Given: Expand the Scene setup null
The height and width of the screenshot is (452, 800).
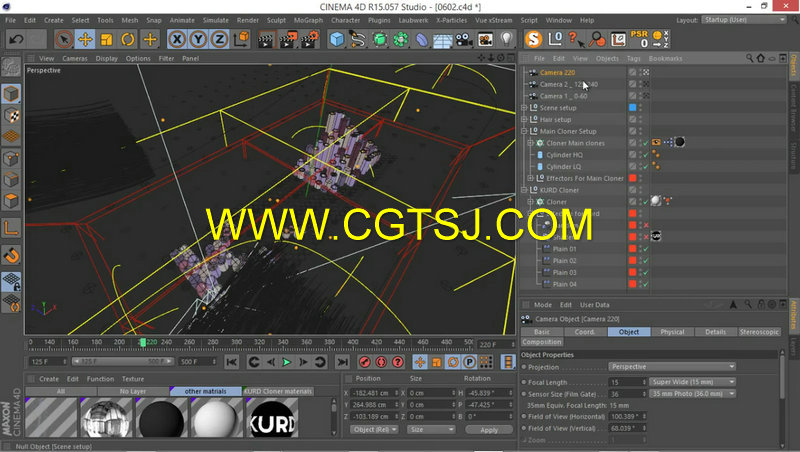Looking at the screenshot, I should pos(524,108).
